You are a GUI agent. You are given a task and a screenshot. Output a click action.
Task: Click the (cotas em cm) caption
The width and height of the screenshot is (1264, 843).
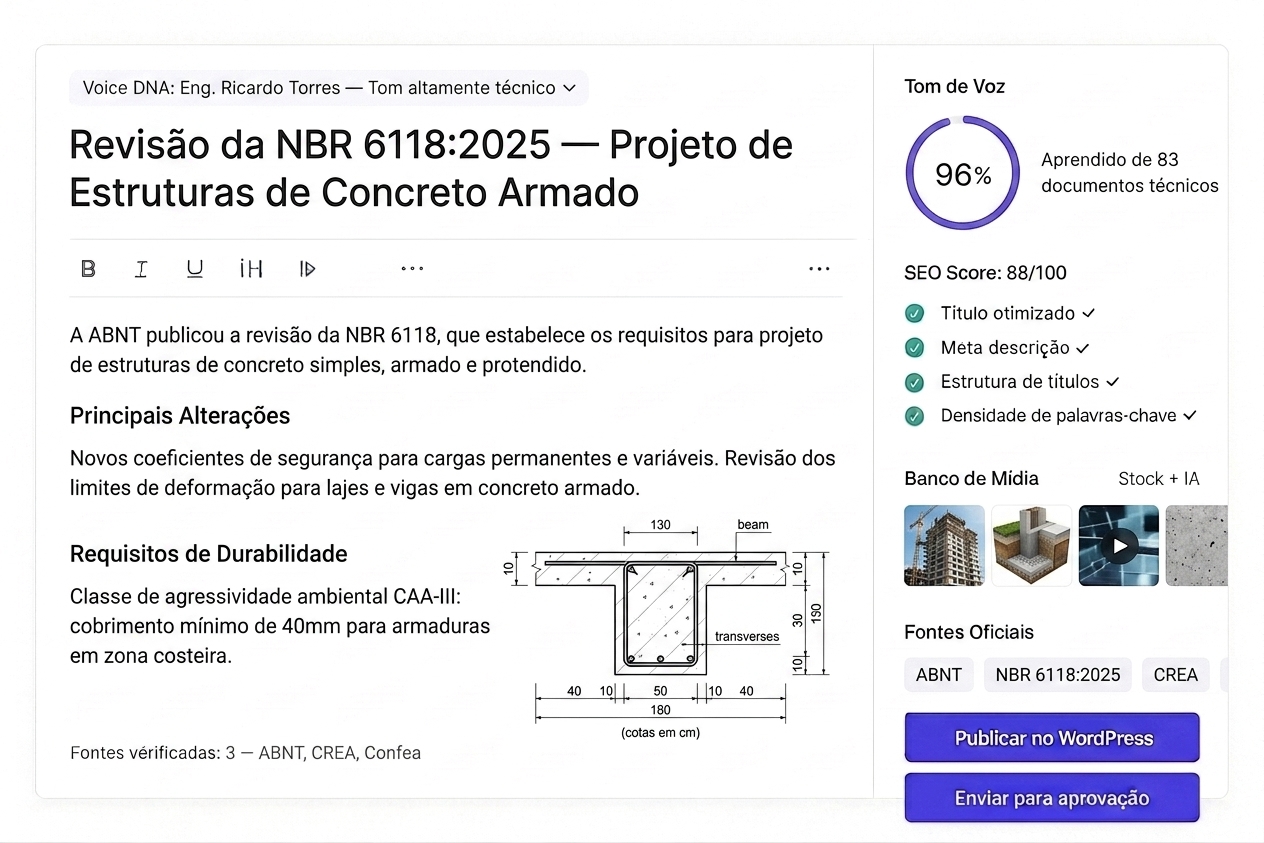point(661,733)
